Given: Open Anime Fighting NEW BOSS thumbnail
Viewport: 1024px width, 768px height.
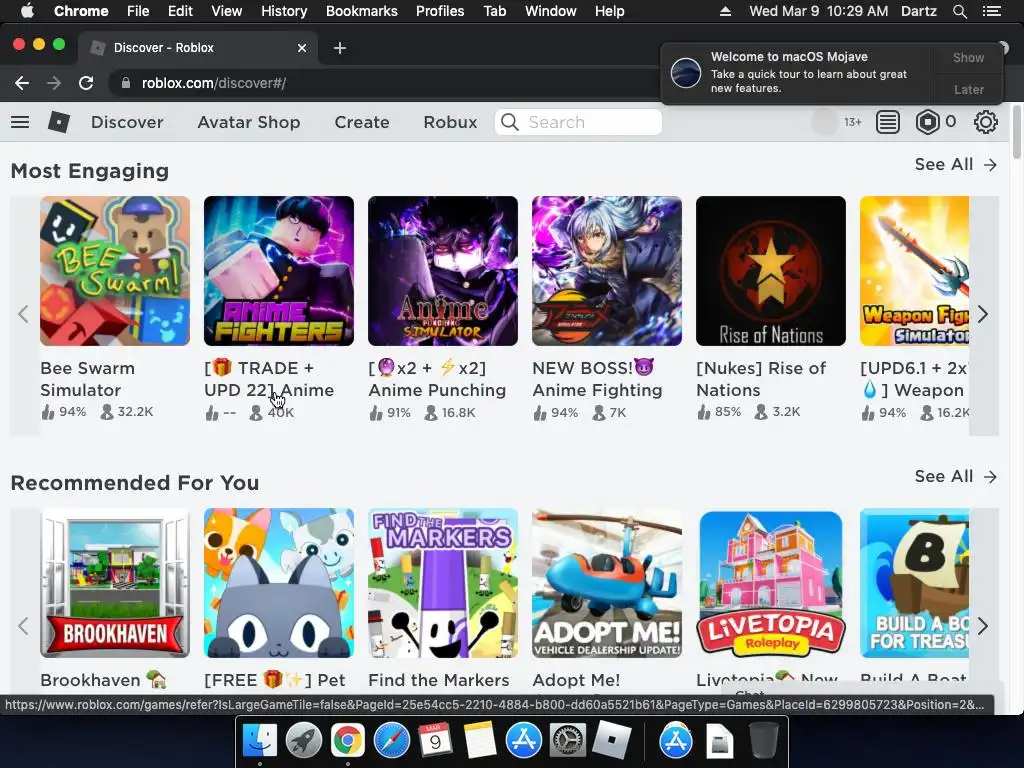Looking at the screenshot, I should [x=607, y=271].
